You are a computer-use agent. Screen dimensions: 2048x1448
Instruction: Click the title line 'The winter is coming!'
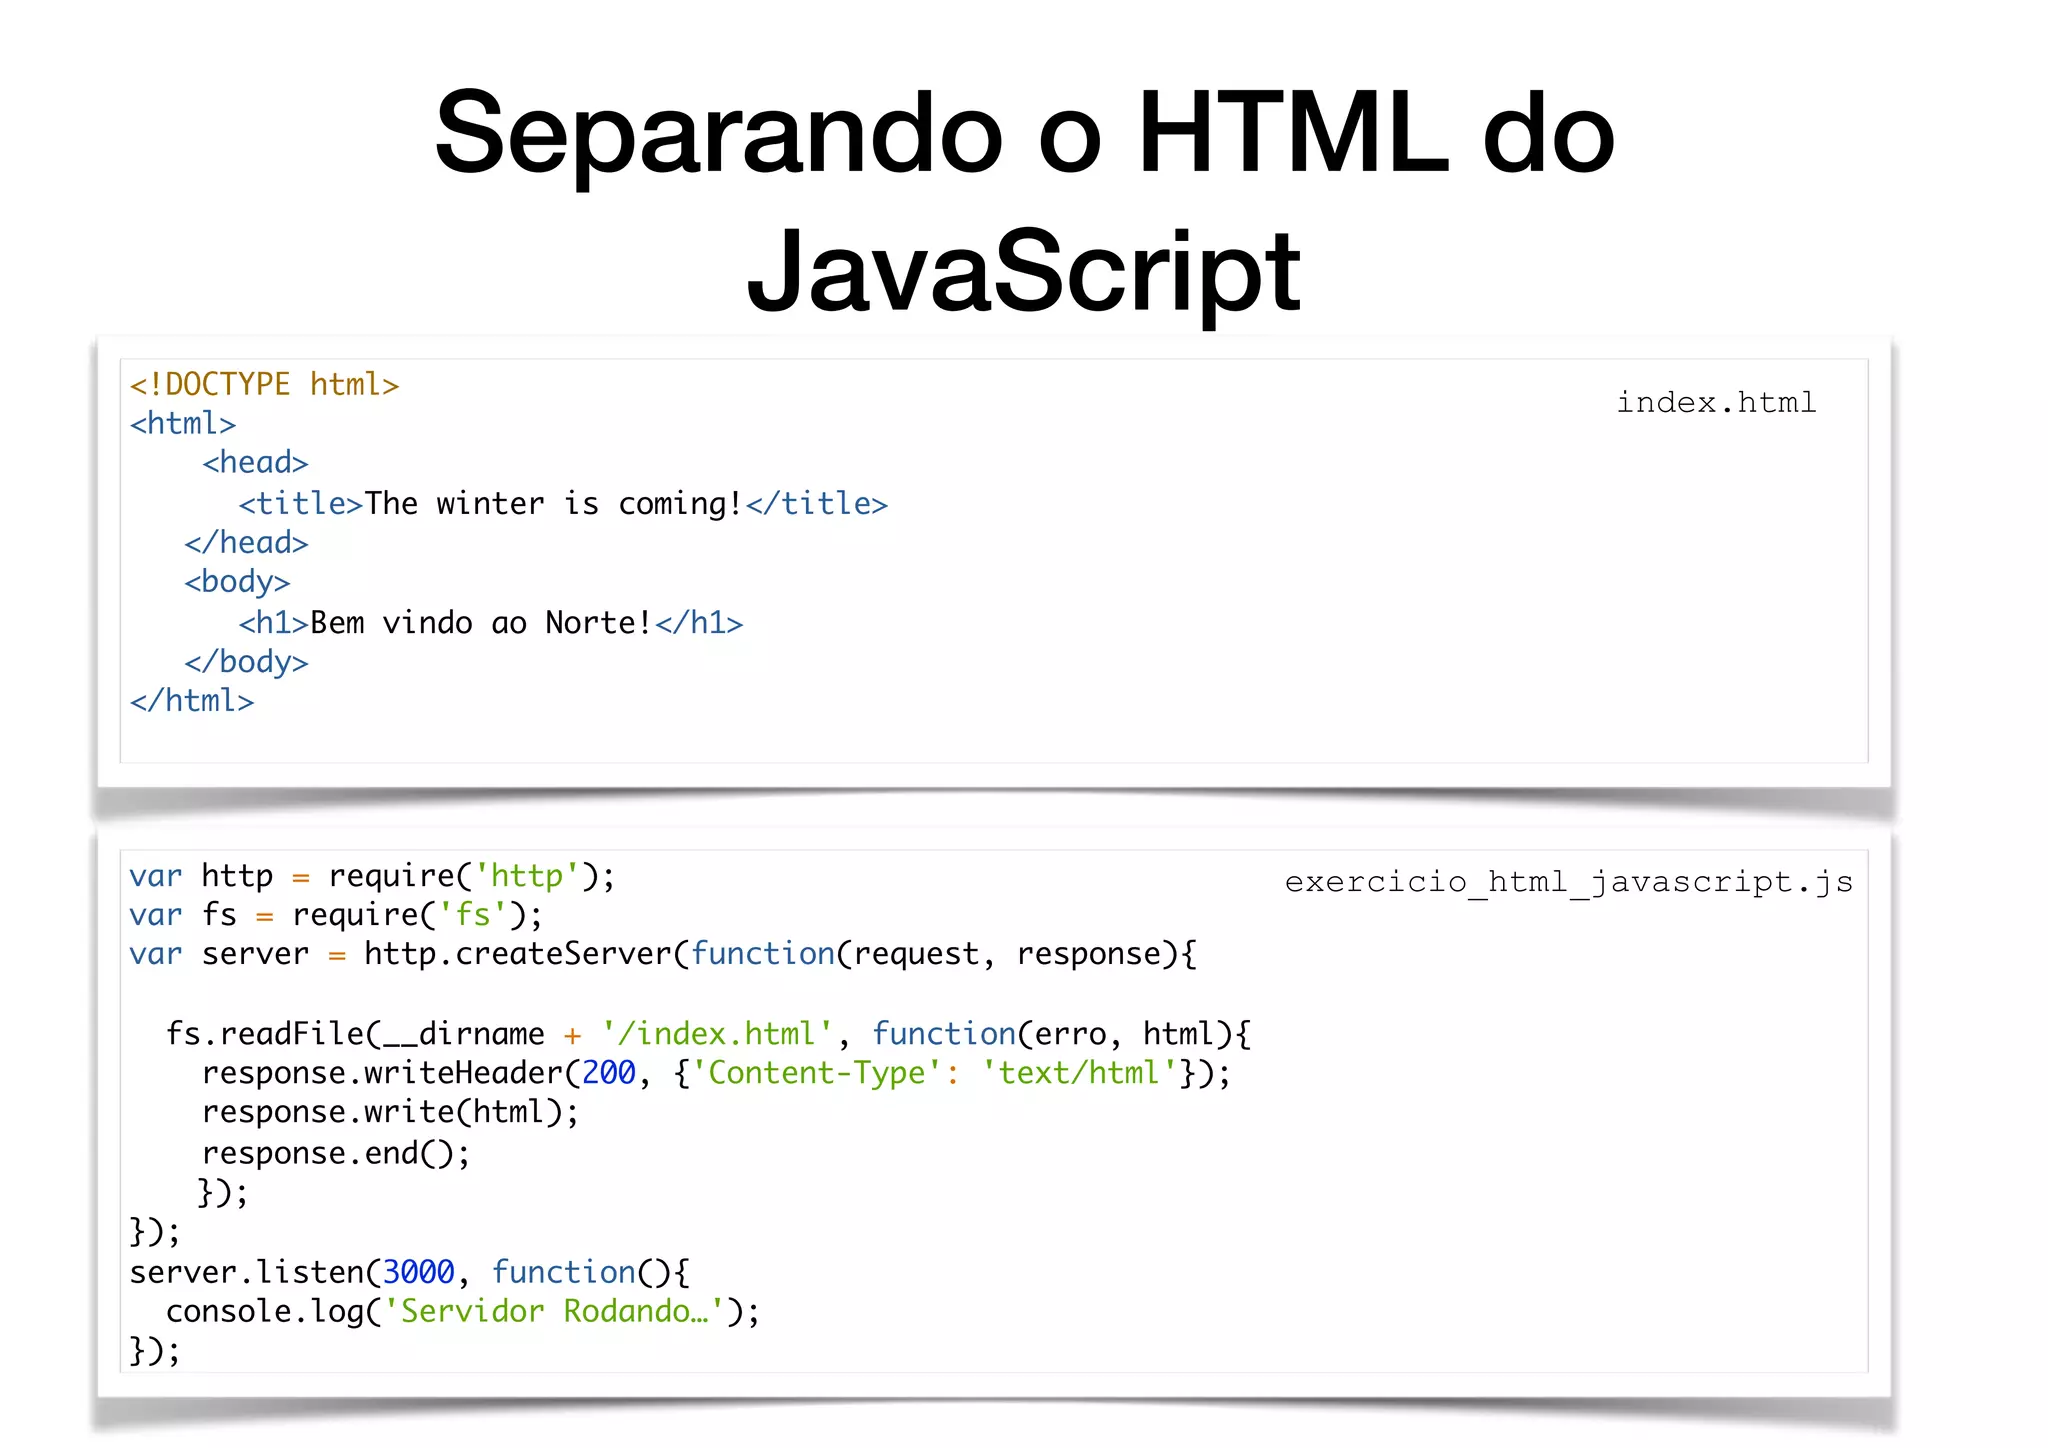click(563, 503)
